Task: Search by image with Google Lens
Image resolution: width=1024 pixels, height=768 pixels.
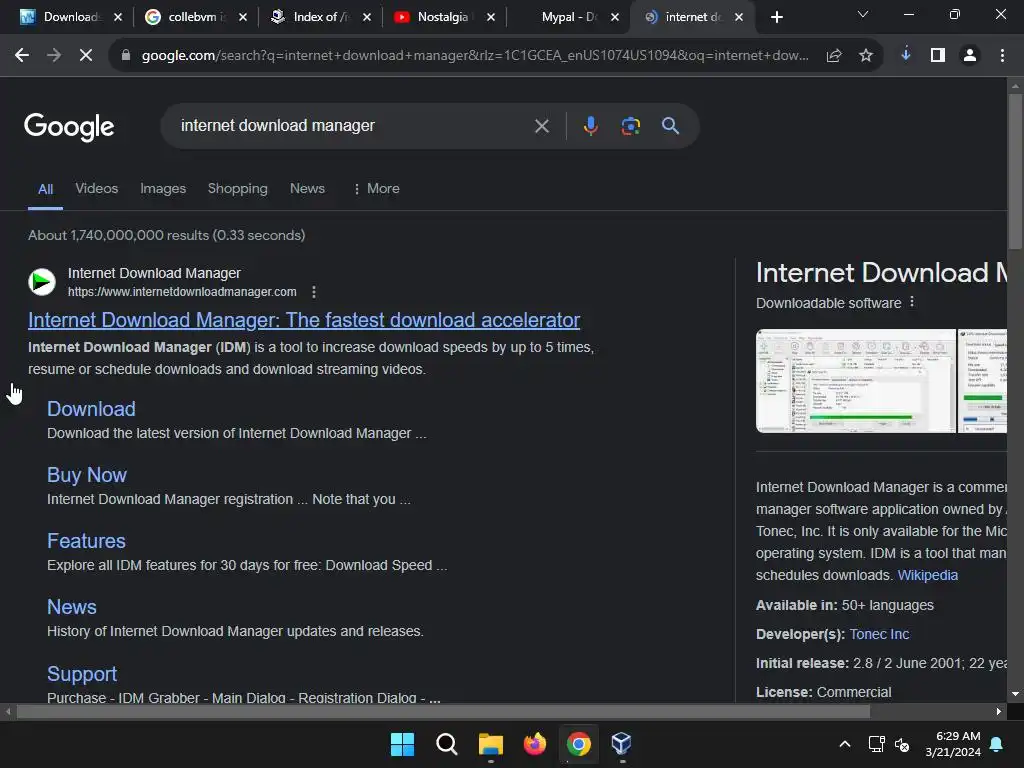Action: pyautogui.click(x=630, y=125)
